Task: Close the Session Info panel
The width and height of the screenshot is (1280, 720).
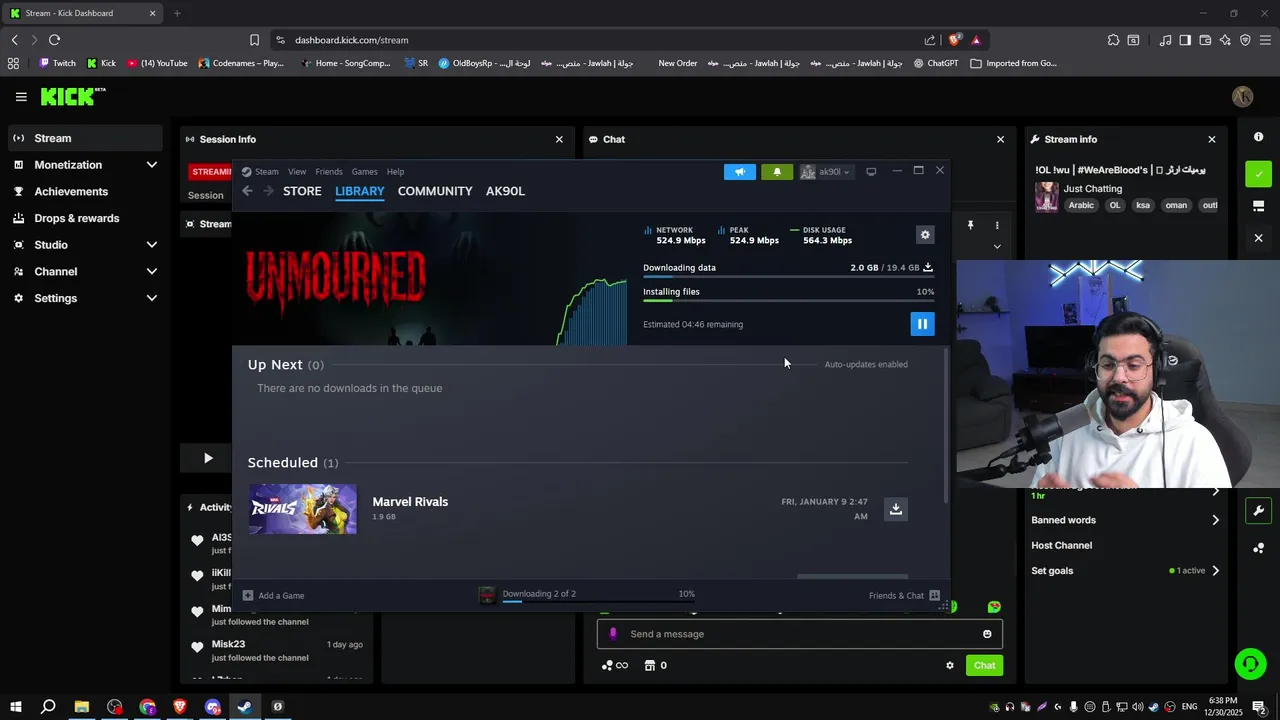Action: (x=559, y=140)
